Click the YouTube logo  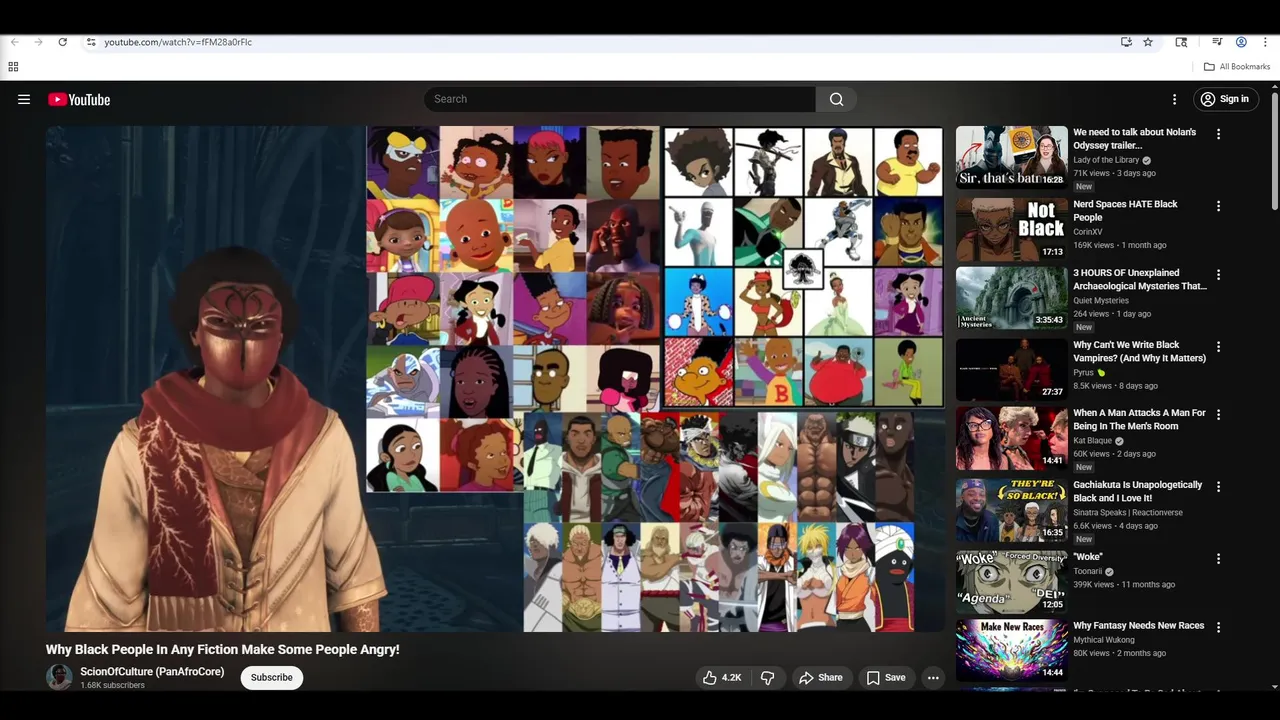click(x=79, y=99)
